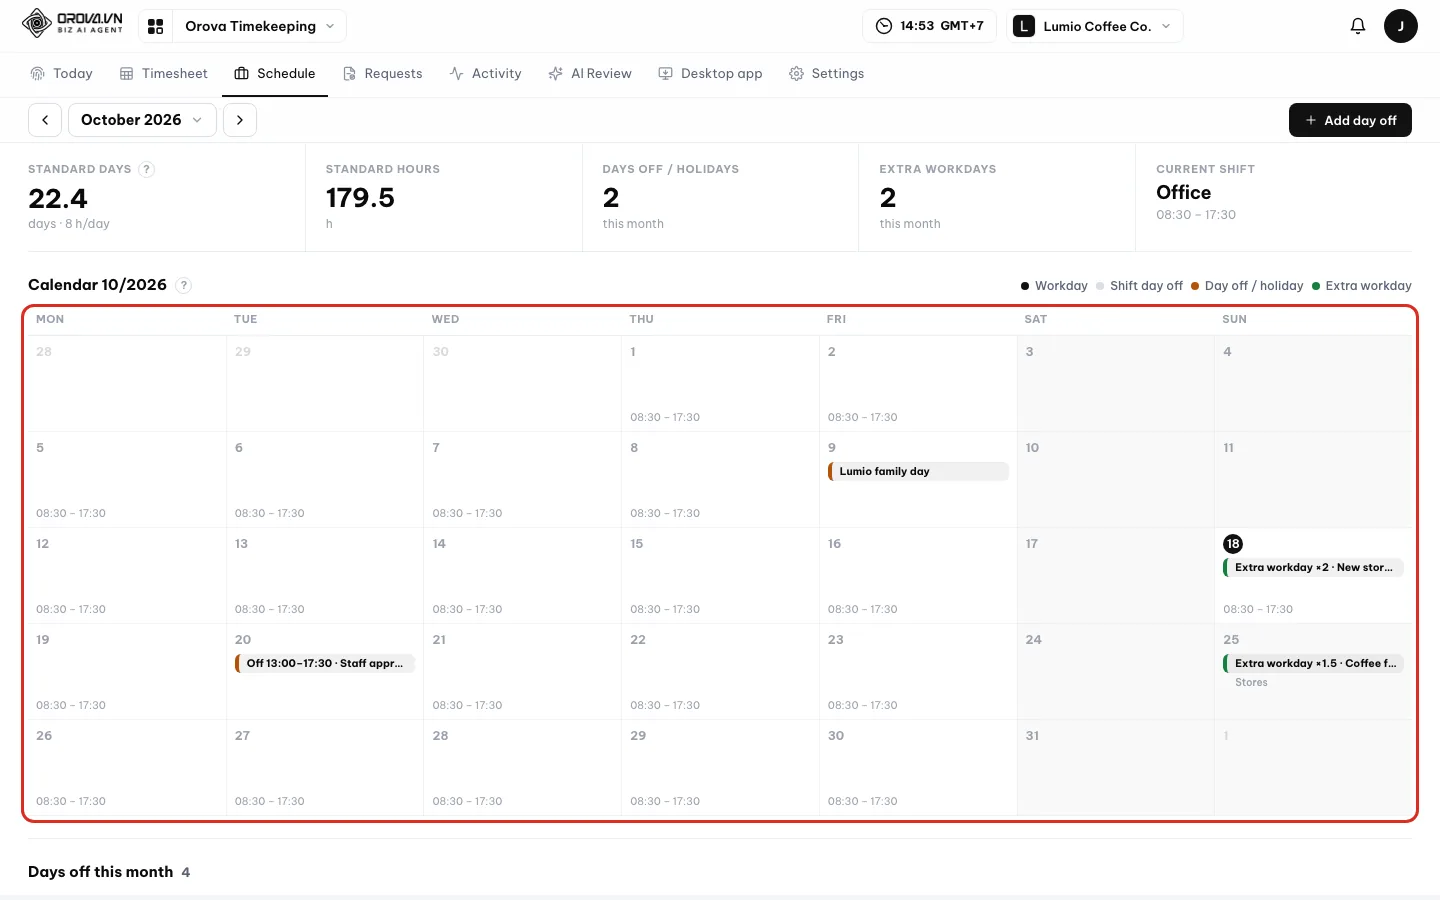Open the Lumio Coffee Co. company dropdown

(1094, 26)
